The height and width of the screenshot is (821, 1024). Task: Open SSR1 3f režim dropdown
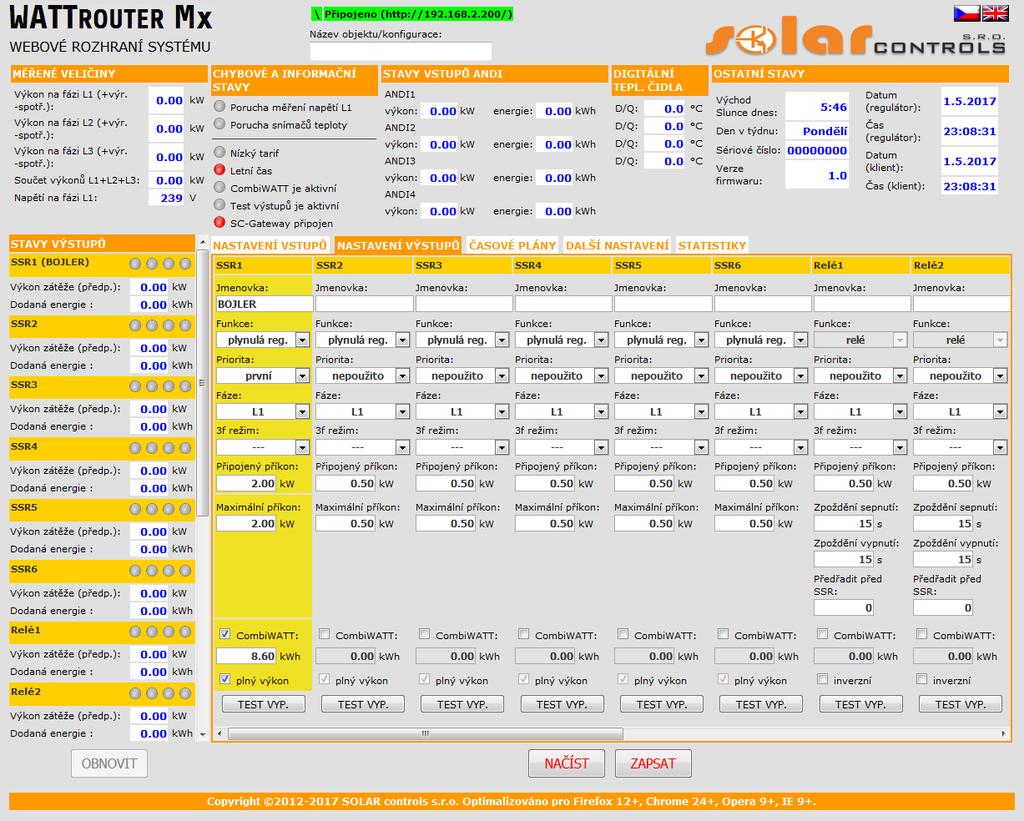pos(263,447)
